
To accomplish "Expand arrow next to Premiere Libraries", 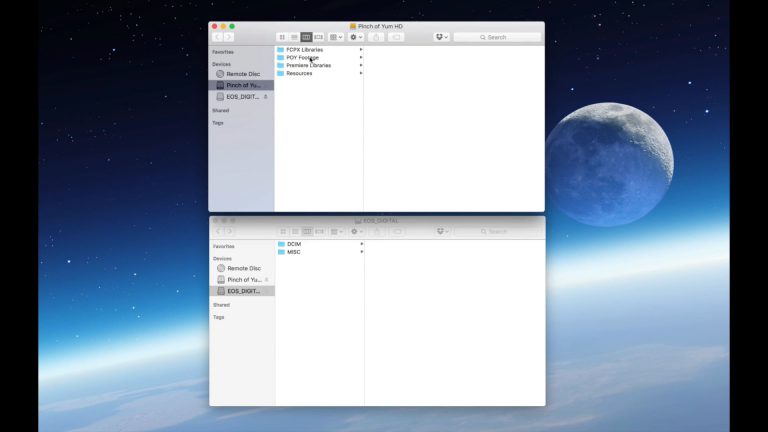I will pos(361,65).
